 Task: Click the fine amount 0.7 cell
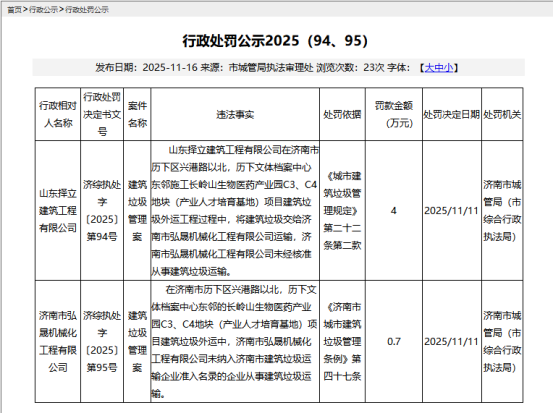point(394,342)
